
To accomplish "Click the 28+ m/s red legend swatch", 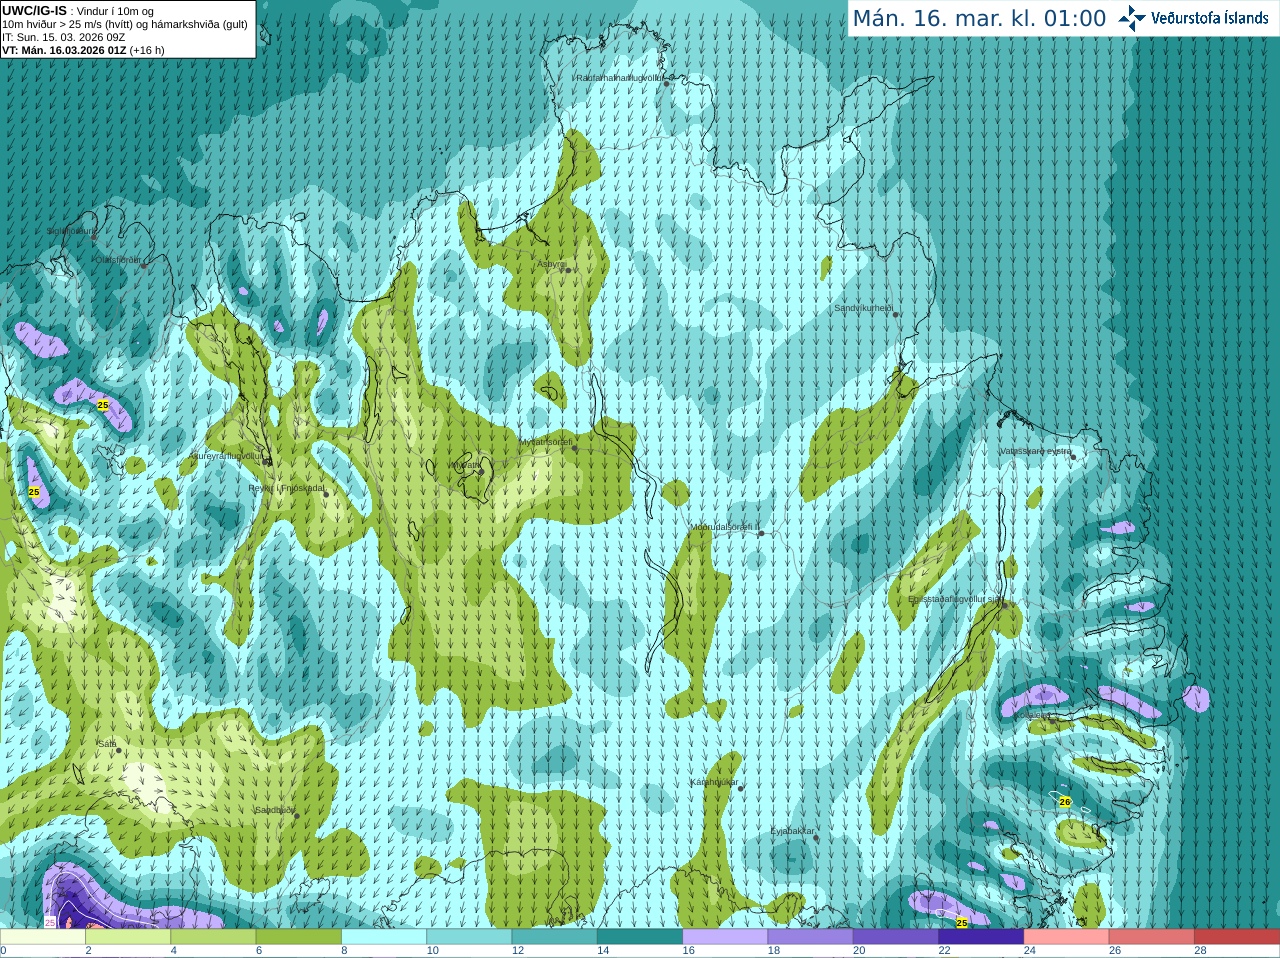I will 1237,937.
